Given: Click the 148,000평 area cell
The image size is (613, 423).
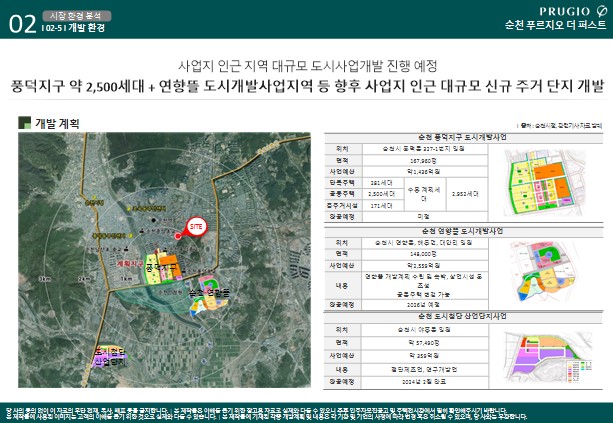Looking at the screenshot, I should pos(425,254).
